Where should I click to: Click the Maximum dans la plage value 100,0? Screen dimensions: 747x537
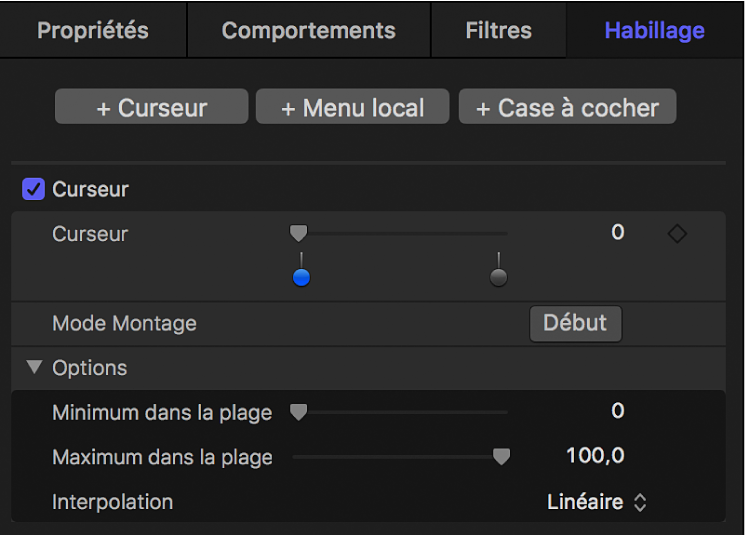click(x=596, y=456)
